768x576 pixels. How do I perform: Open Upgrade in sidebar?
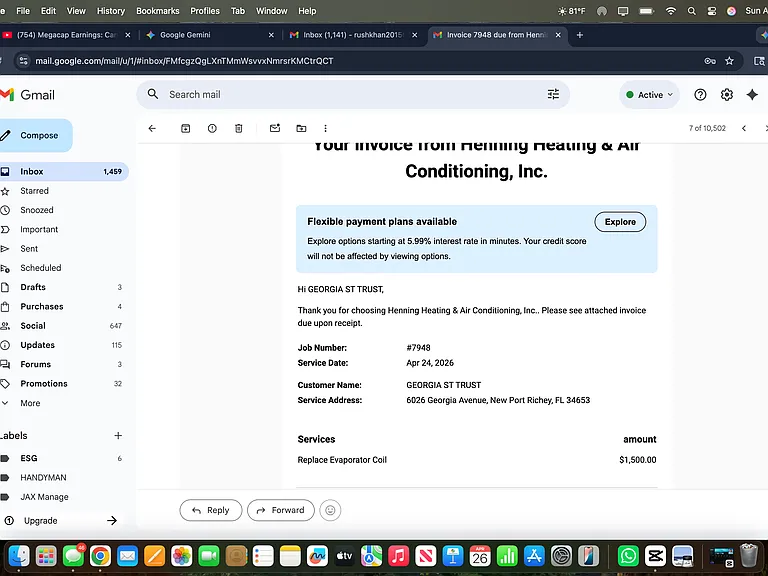[61, 521]
